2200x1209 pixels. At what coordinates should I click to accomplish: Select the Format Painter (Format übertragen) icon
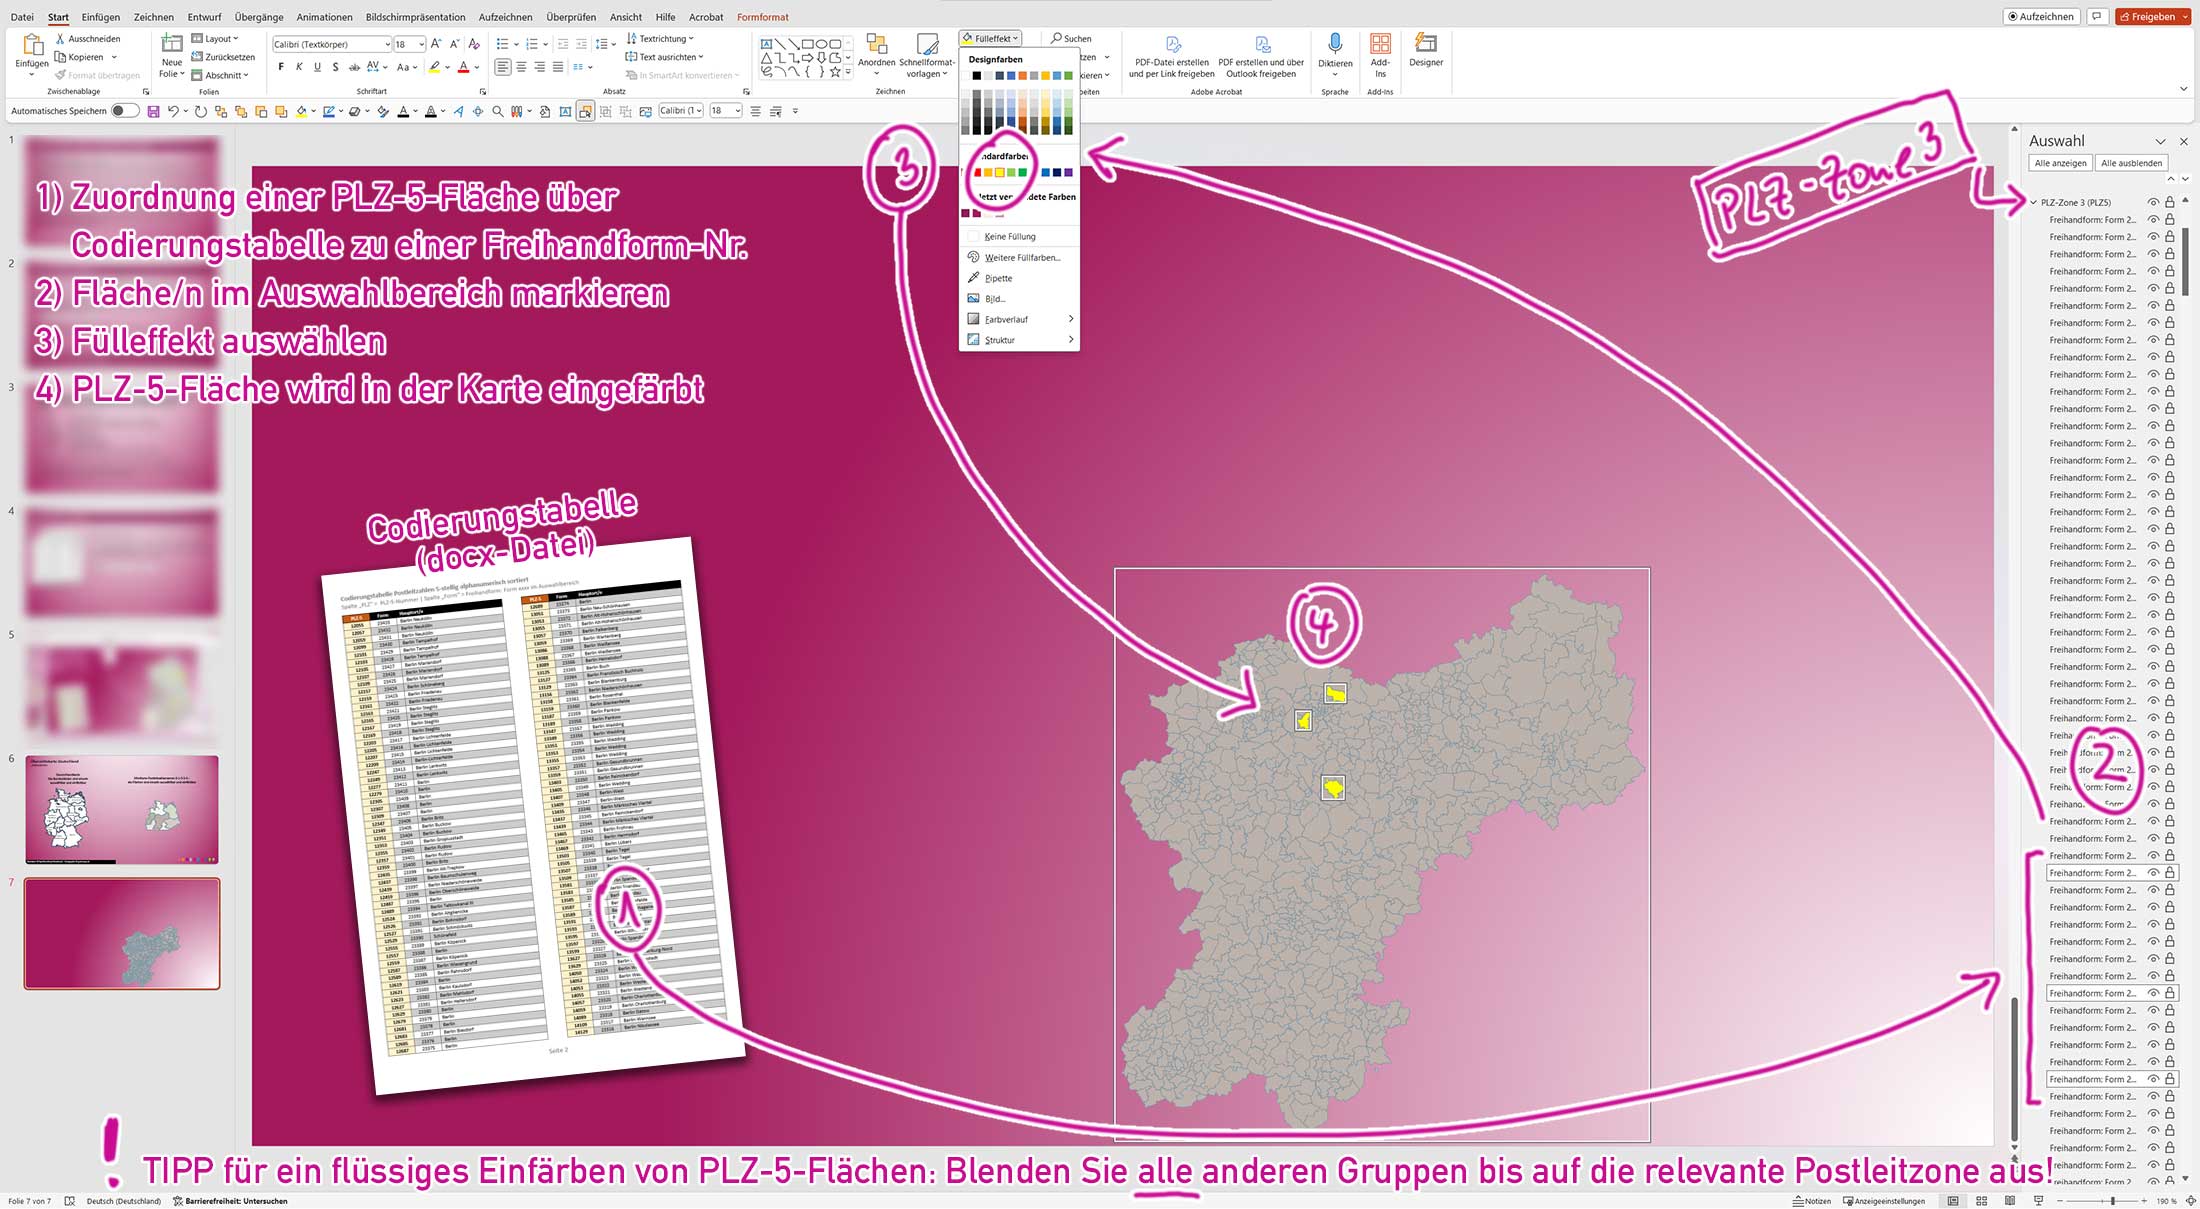point(60,74)
